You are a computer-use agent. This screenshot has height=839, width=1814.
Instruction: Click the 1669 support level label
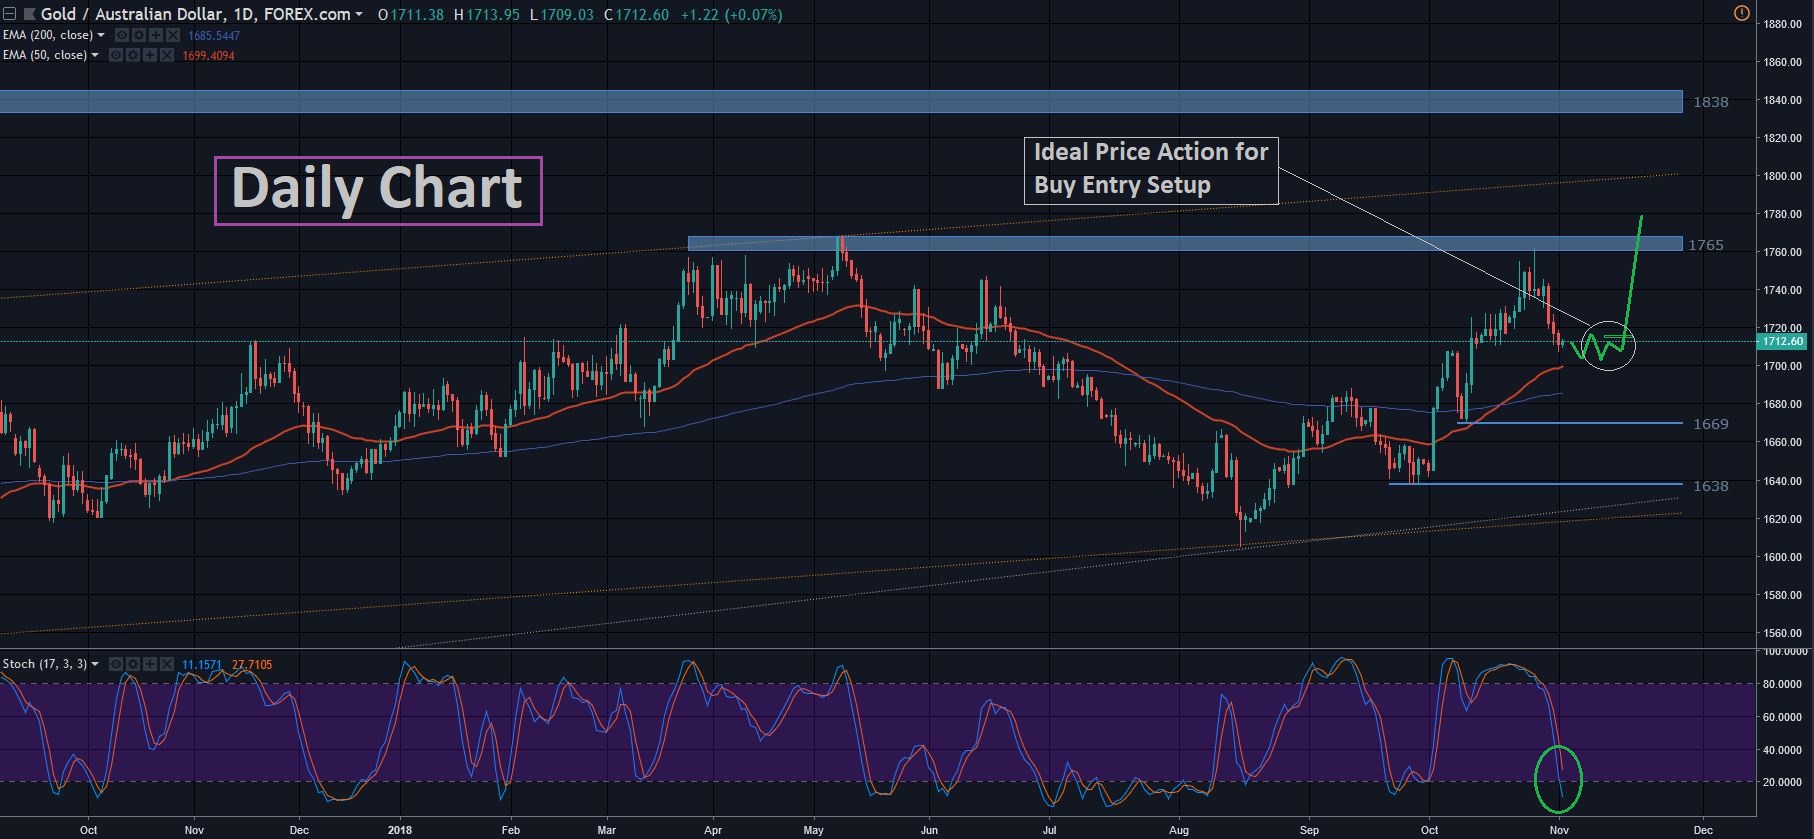click(x=1710, y=424)
